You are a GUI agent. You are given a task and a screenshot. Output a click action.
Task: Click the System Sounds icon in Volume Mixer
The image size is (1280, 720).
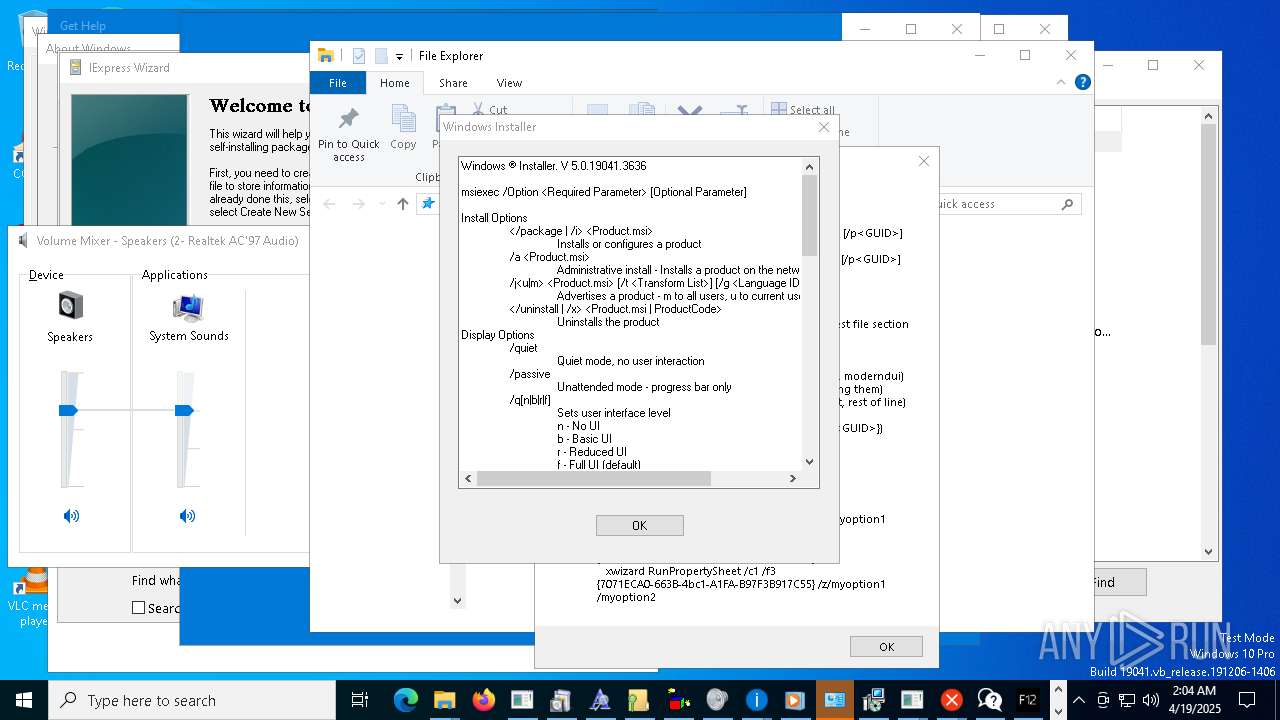(x=188, y=307)
